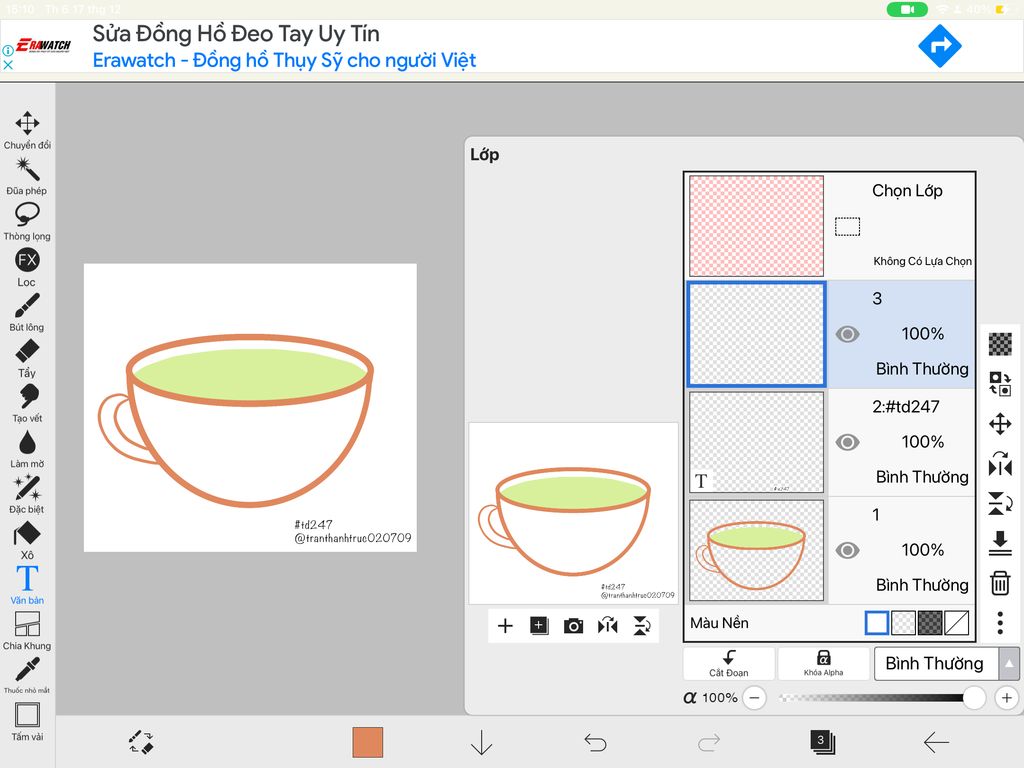
Task: Decrease alpha with the minus button
Action: [x=754, y=697]
